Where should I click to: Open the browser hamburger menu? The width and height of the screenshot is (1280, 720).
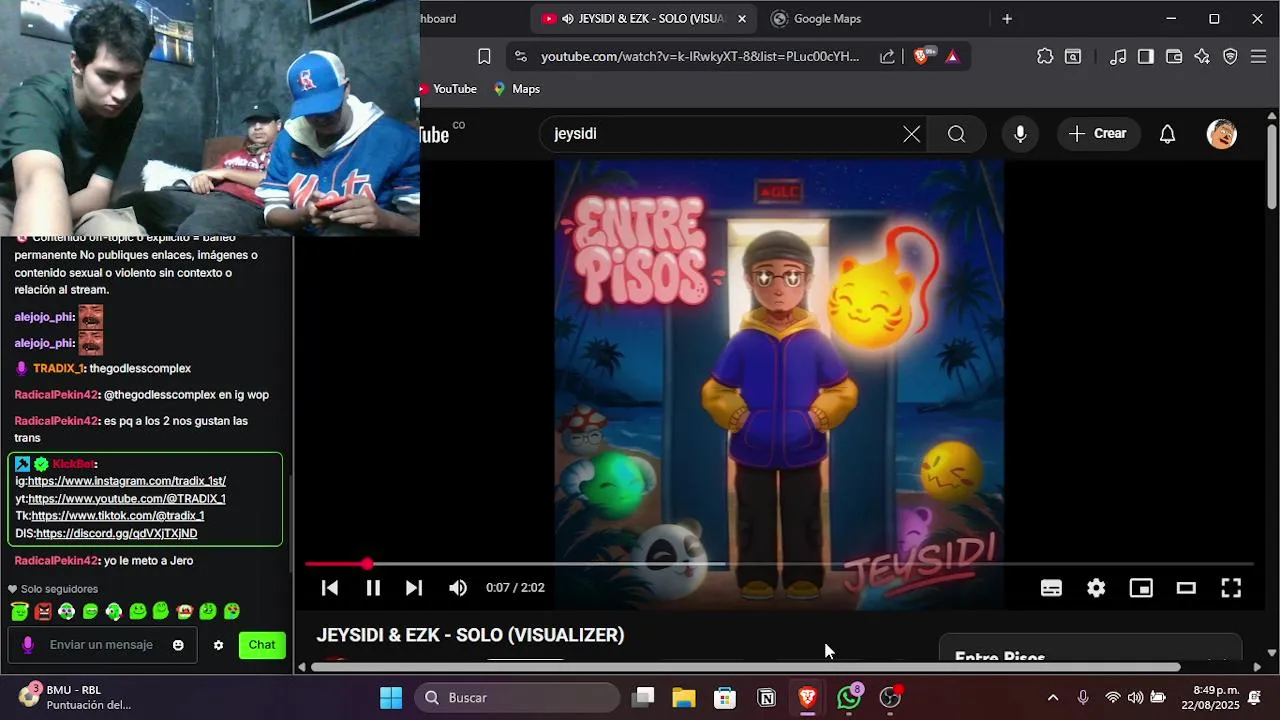coord(1259,57)
